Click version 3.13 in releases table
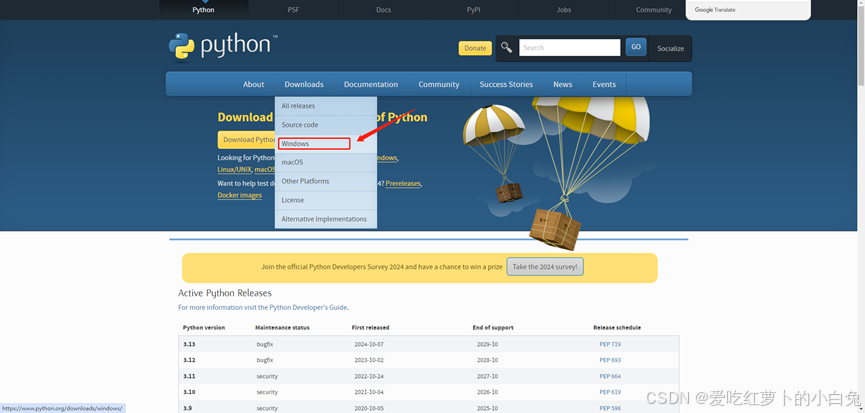This screenshot has height=413, width=865. tap(189, 344)
